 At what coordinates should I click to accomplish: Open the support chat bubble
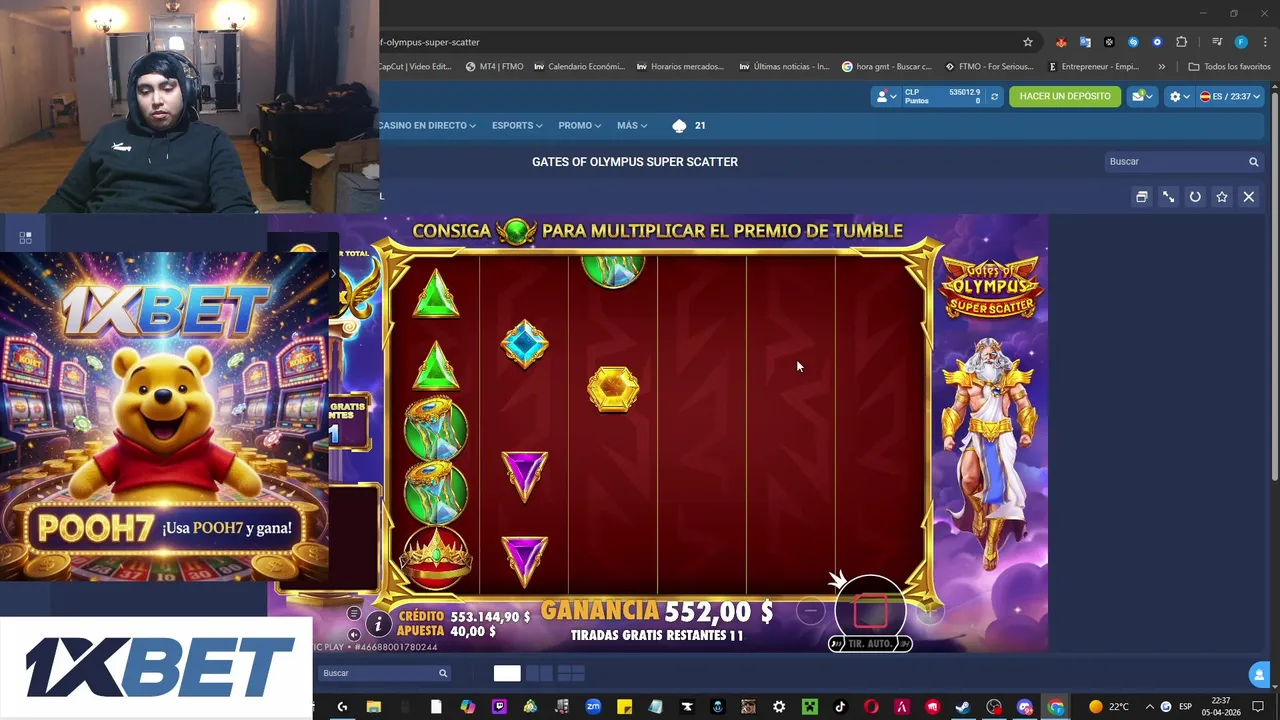click(1259, 675)
